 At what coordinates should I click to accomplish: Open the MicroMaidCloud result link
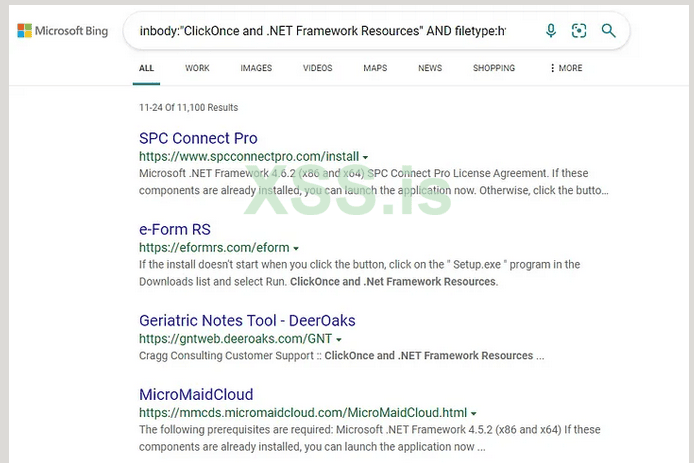(x=196, y=394)
